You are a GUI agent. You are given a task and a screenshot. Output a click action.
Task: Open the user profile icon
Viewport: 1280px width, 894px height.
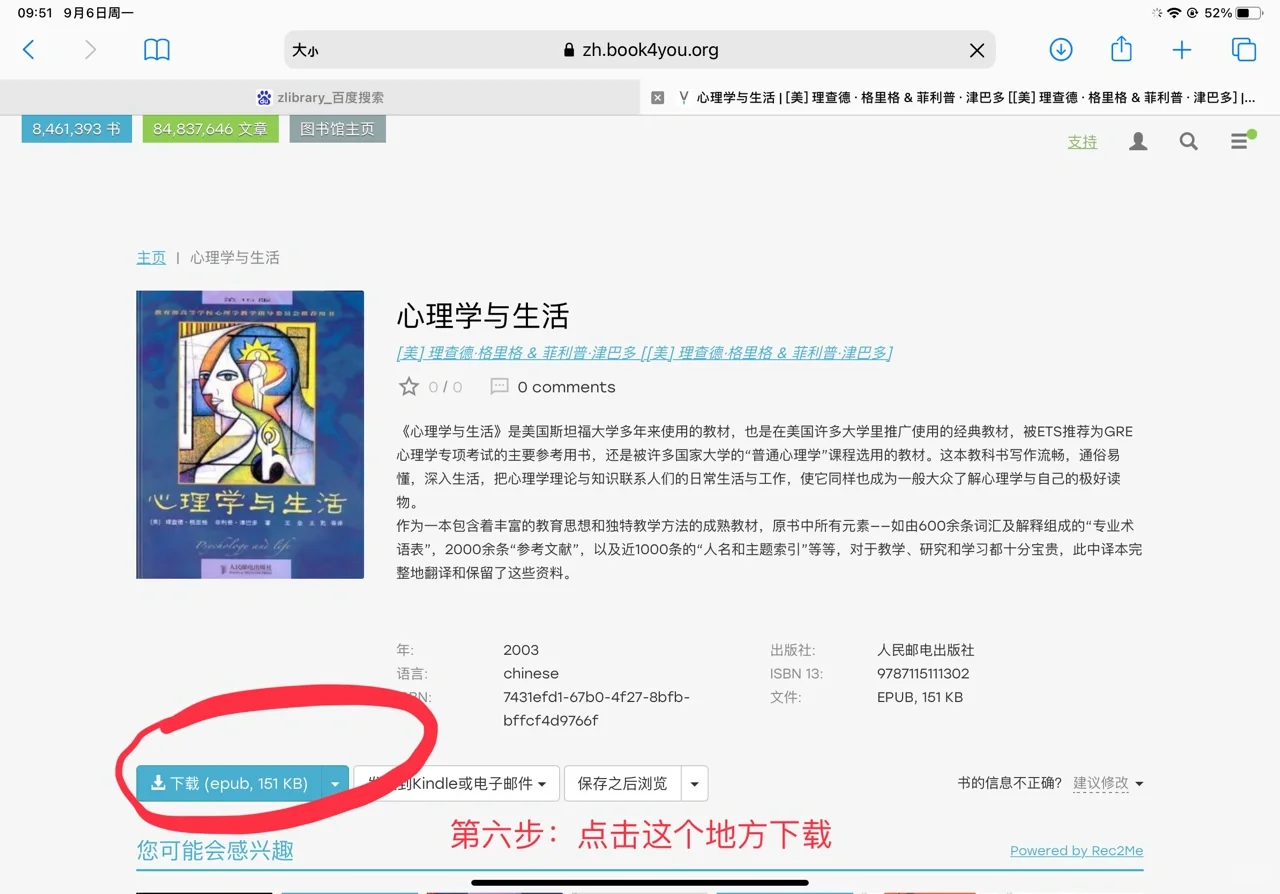pyautogui.click(x=1138, y=142)
